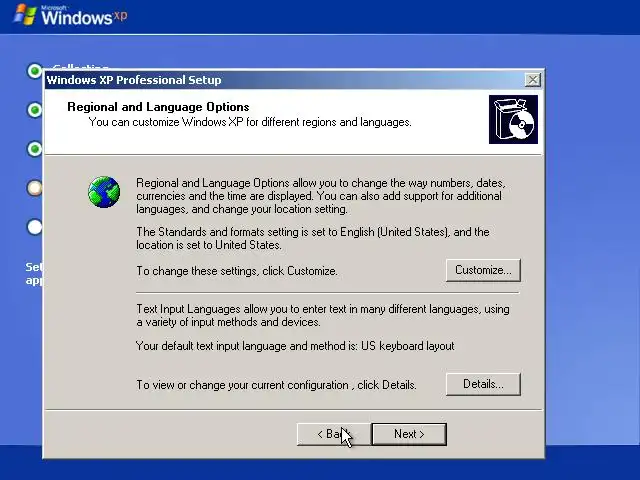The width and height of the screenshot is (640, 480).
Task: Return to the previous page with Back
Action: point(333,434)
